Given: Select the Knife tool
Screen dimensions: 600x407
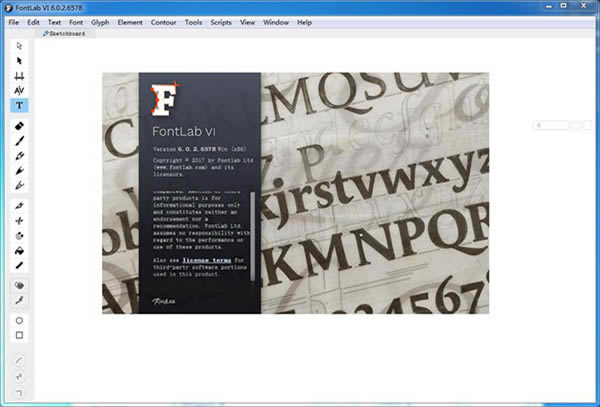Looking at the screenshot, I should 20,204.
